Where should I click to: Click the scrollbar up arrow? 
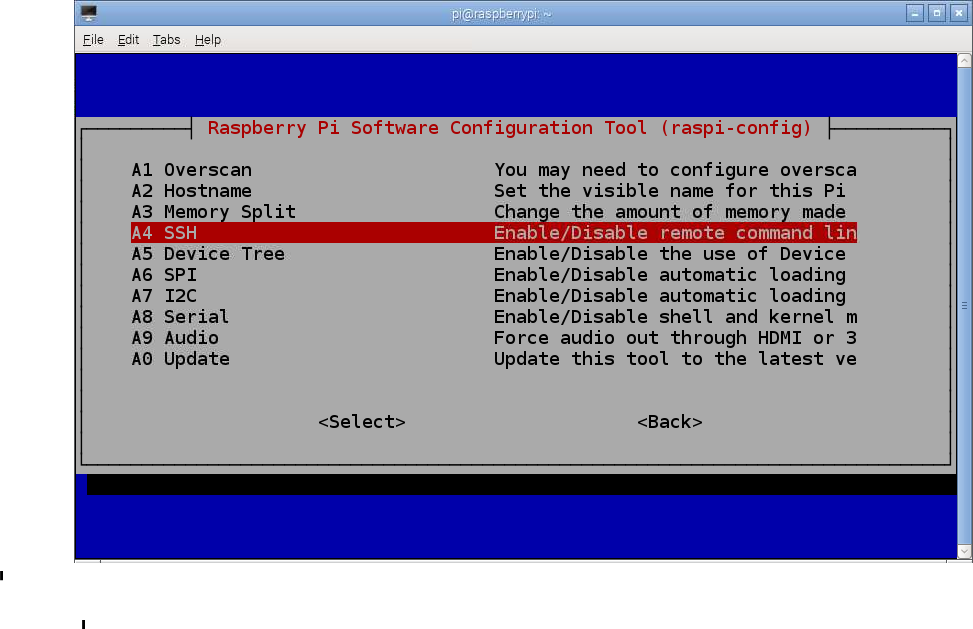pos(964,61)
